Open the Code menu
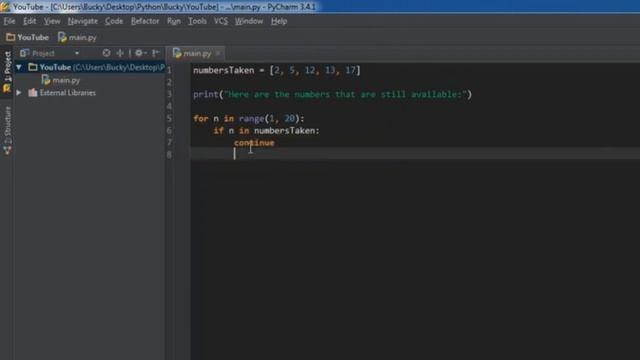 [x=114, y=21]
